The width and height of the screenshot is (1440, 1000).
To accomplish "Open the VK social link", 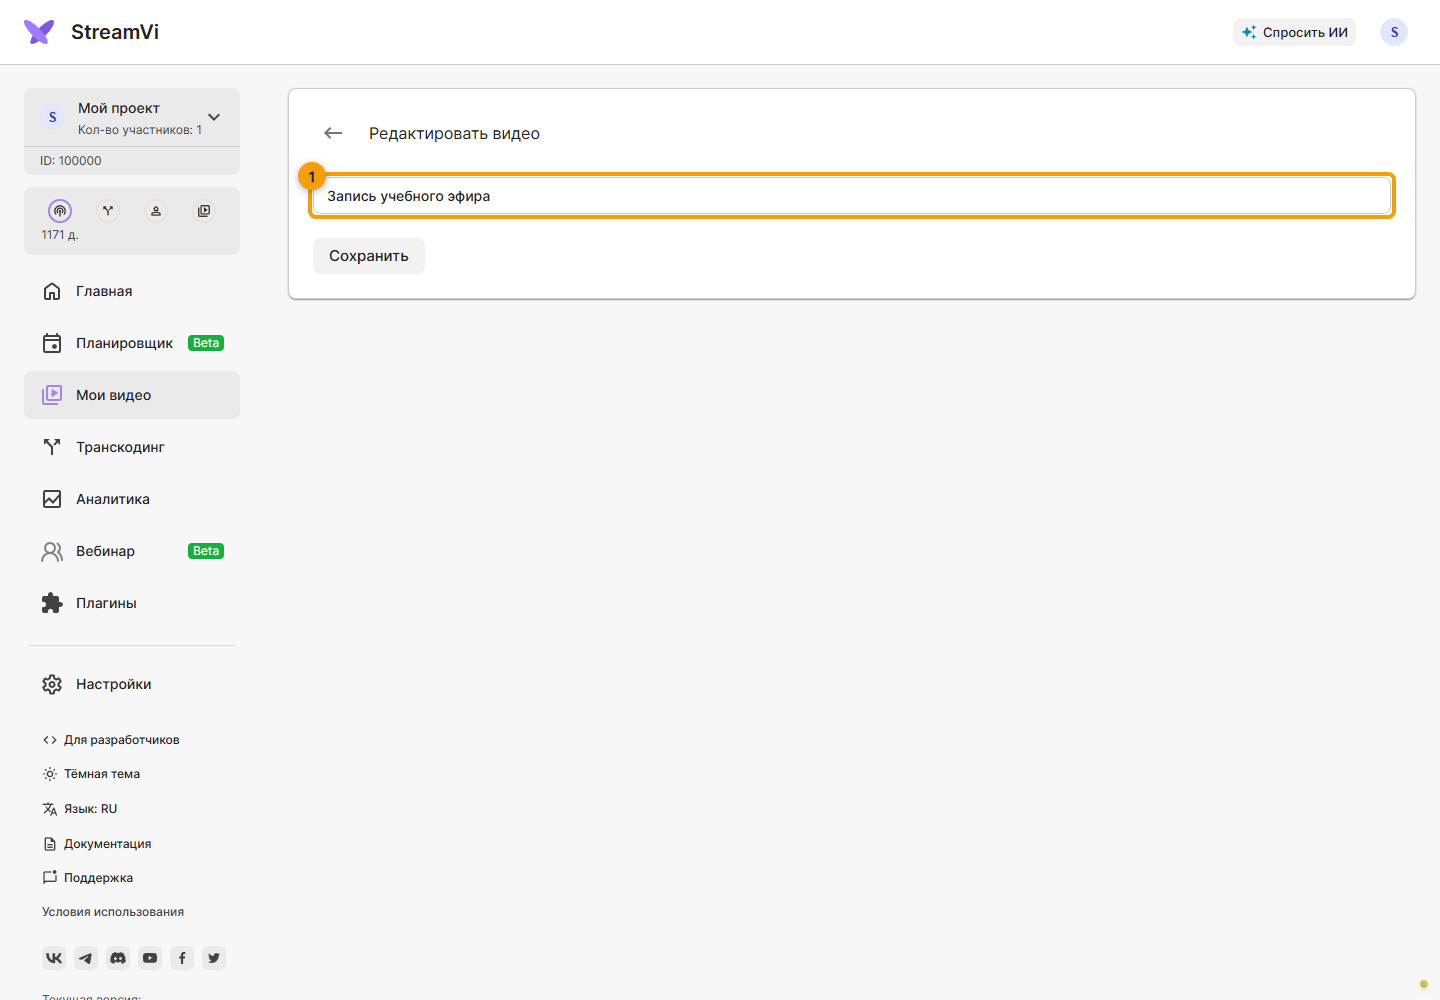I will coord(54,958).
